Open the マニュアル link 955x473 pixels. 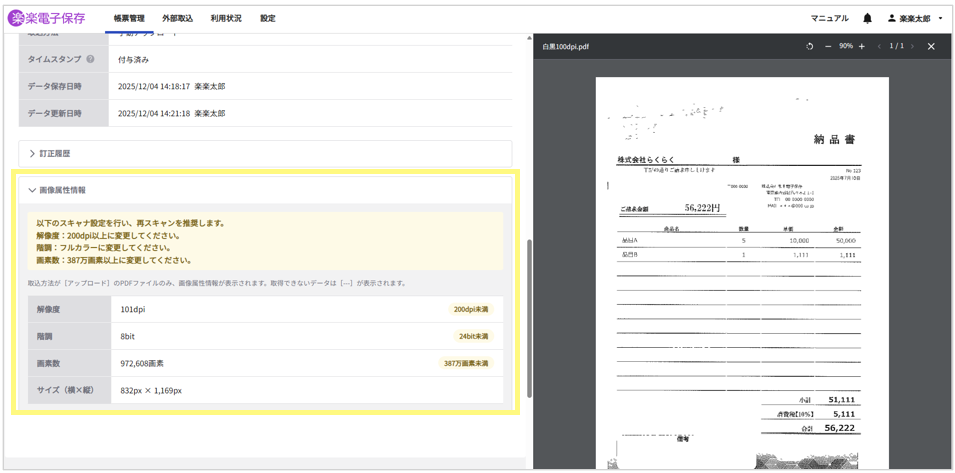pos(829,18)
